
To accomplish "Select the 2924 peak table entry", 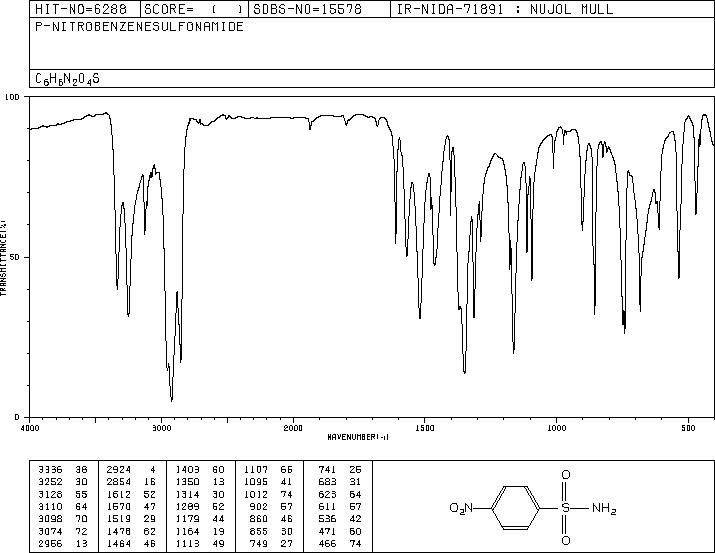I will click(131, 470).
